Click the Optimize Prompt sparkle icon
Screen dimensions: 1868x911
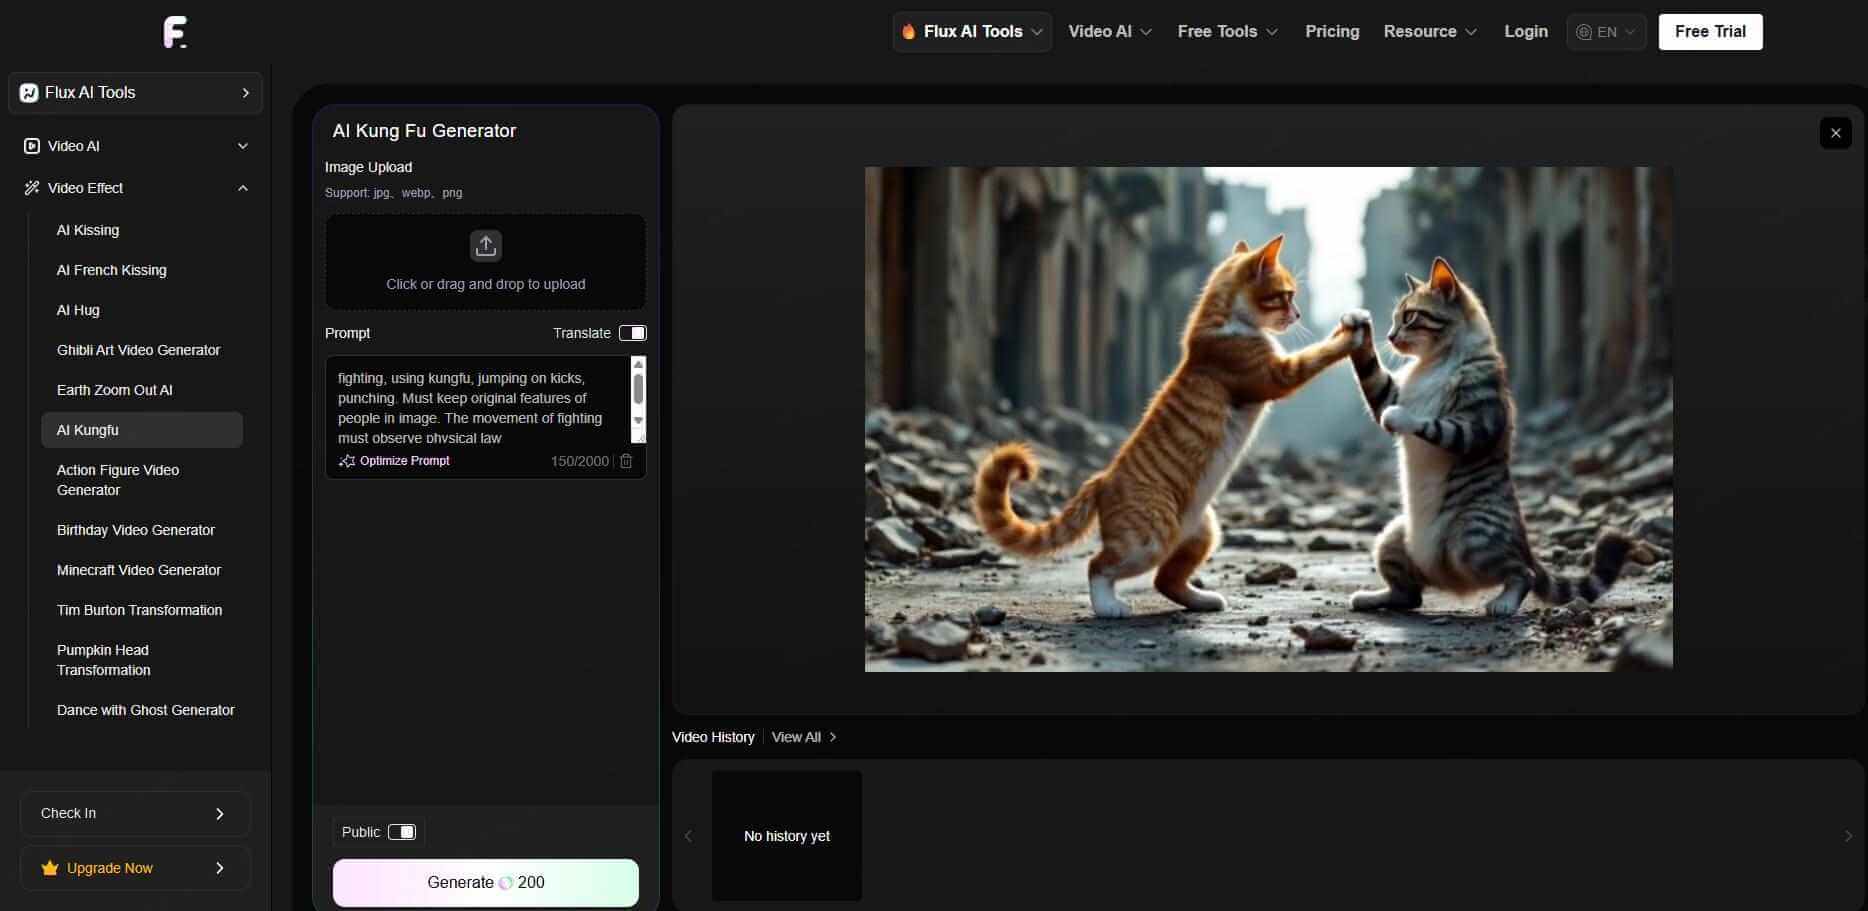(x=347, y=461)
